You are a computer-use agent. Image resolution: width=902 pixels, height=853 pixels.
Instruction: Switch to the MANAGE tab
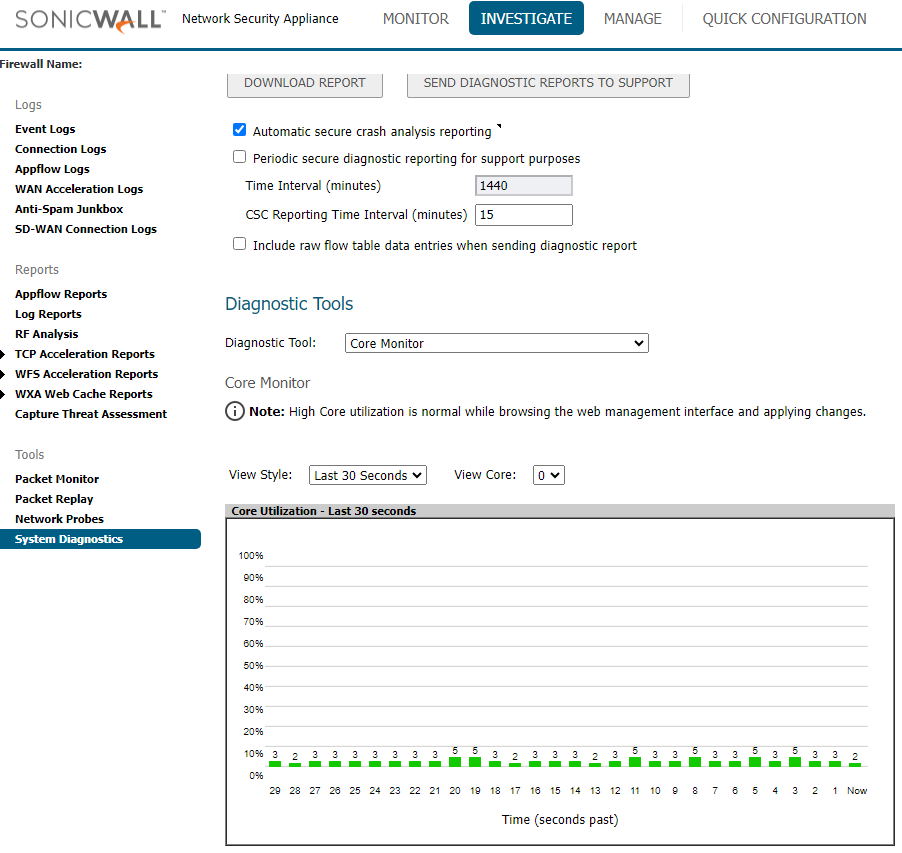pos(633,19)
